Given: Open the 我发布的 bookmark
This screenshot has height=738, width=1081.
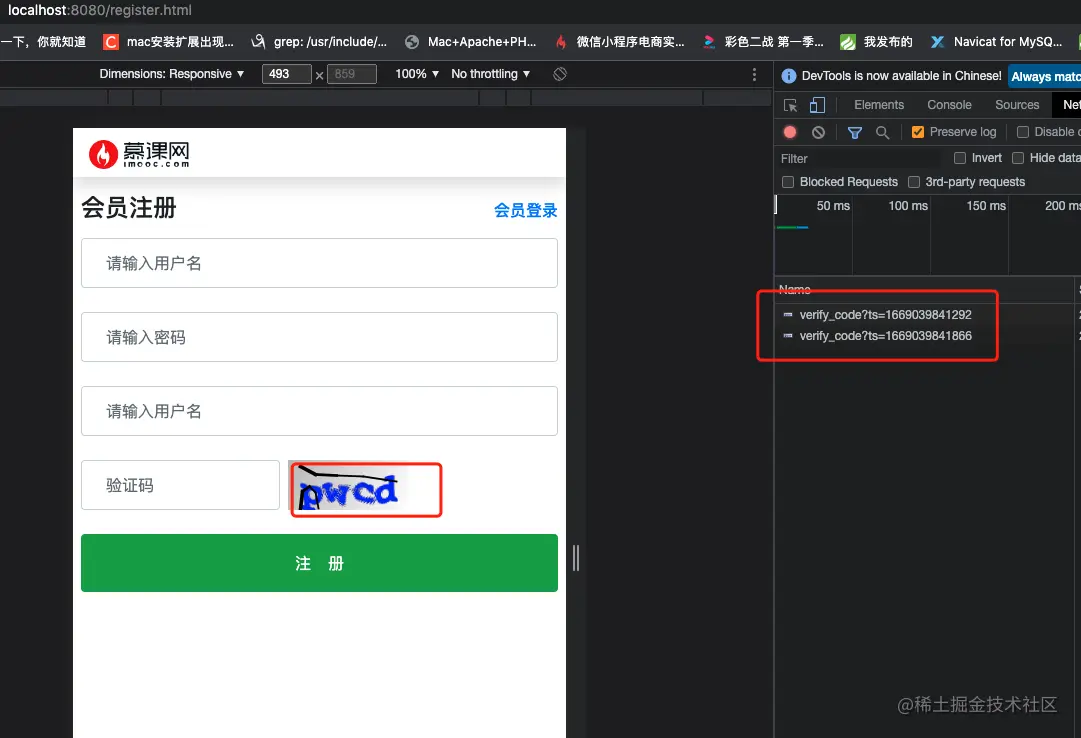Looking at the screenshot, I should click(x=876, y=42).
